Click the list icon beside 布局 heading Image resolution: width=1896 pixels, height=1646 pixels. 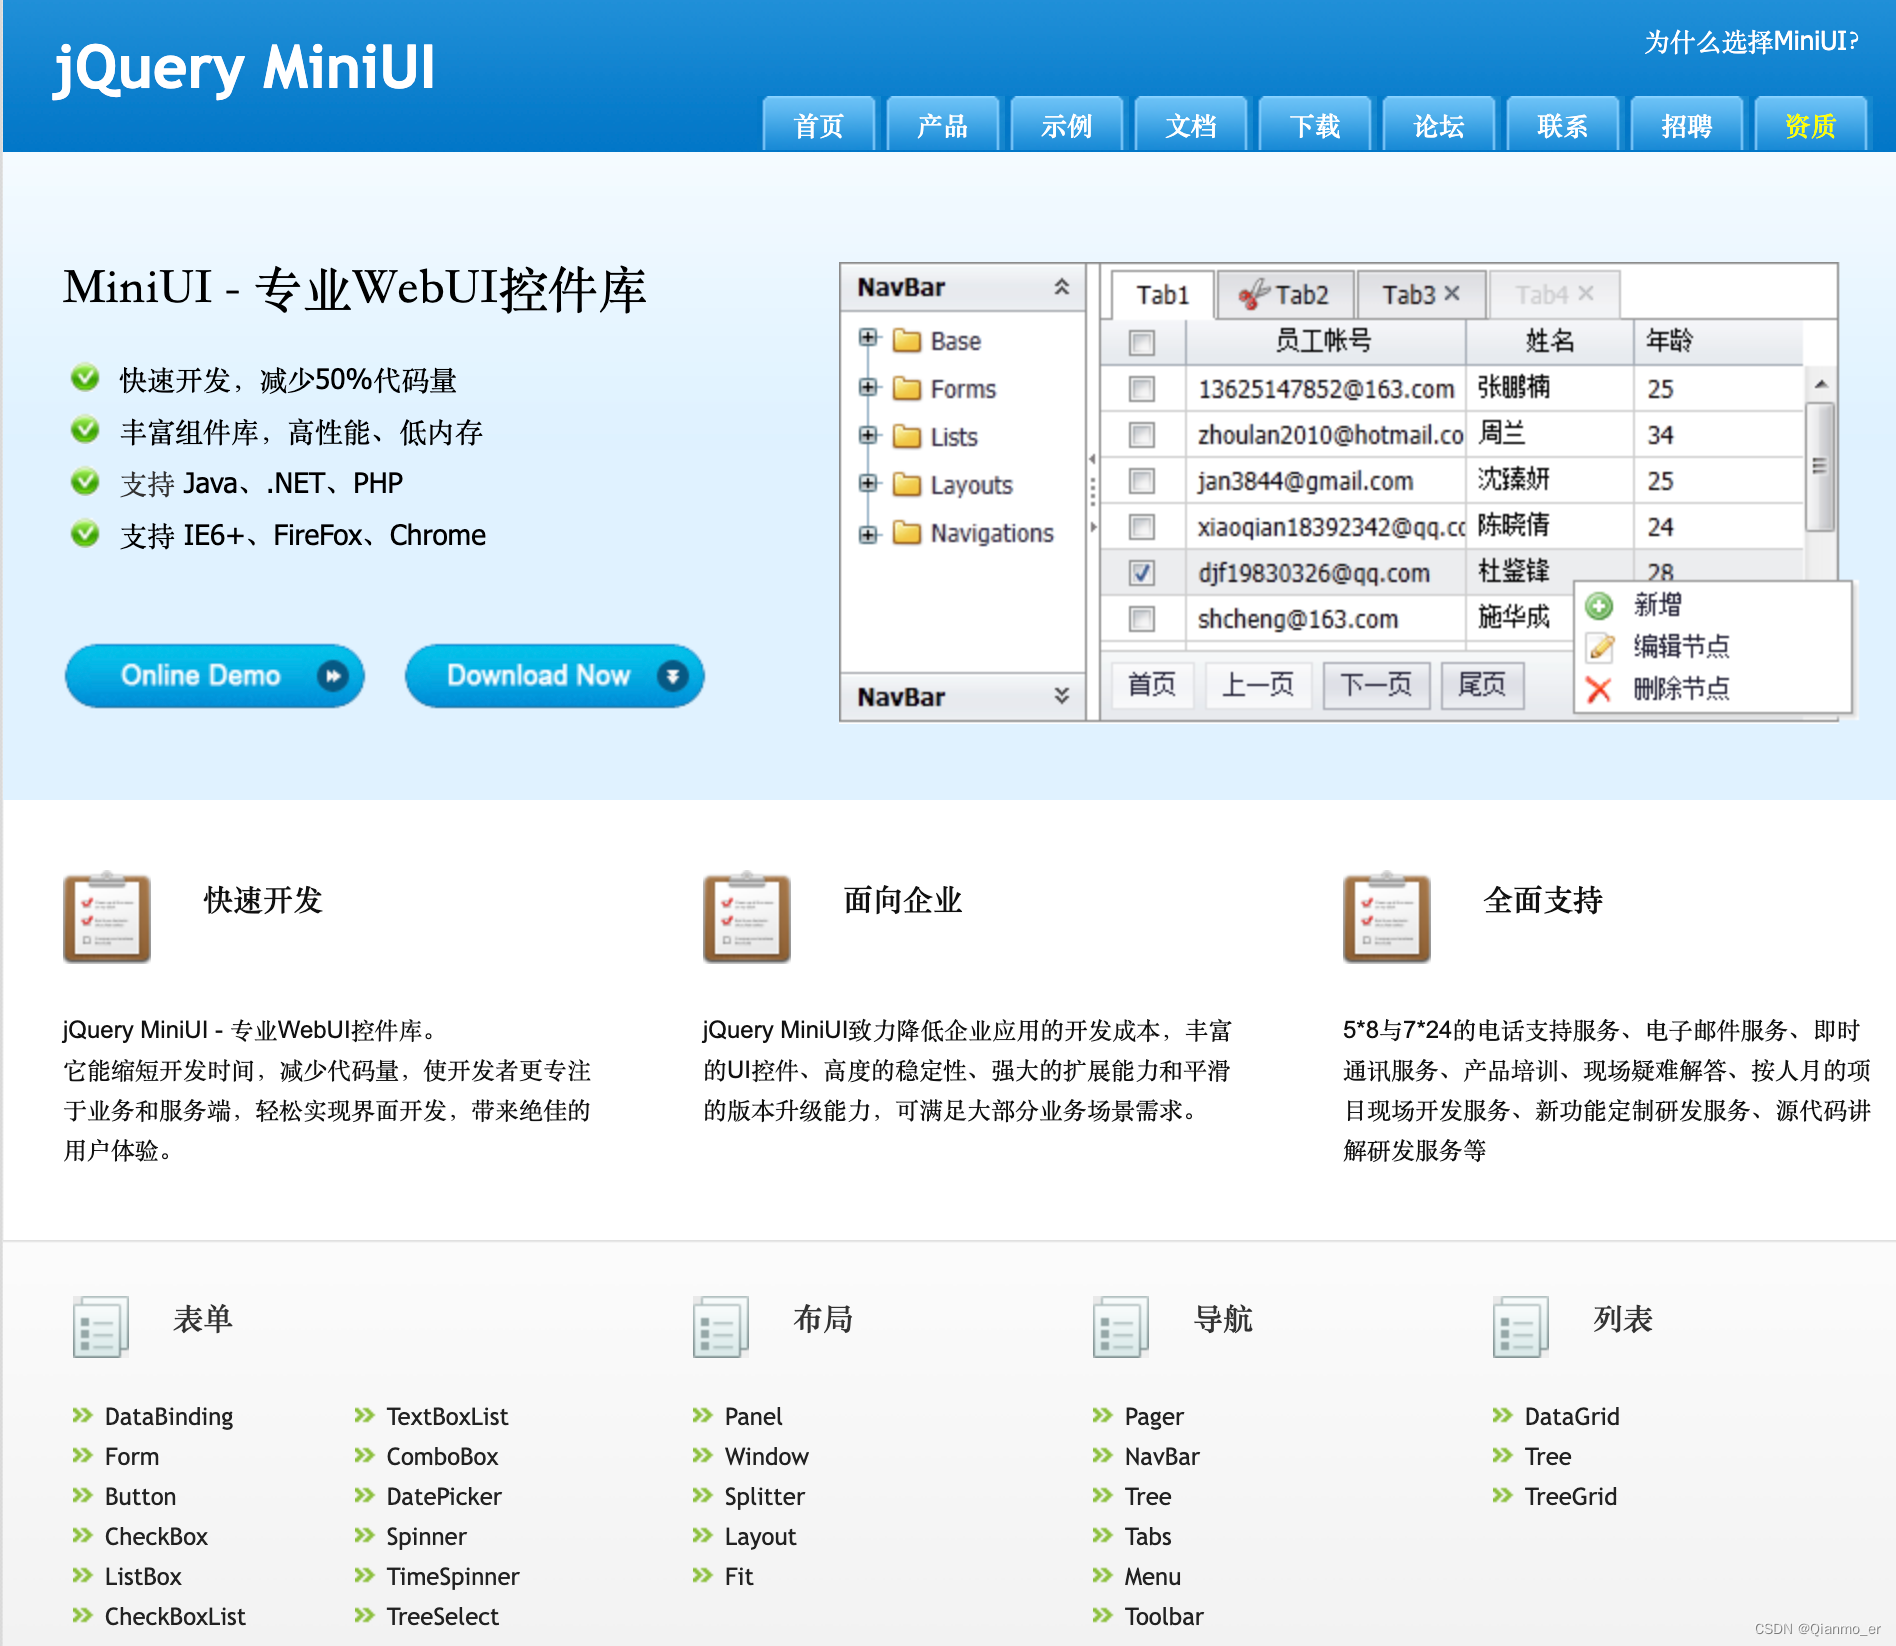click(x=721, y=1327)
